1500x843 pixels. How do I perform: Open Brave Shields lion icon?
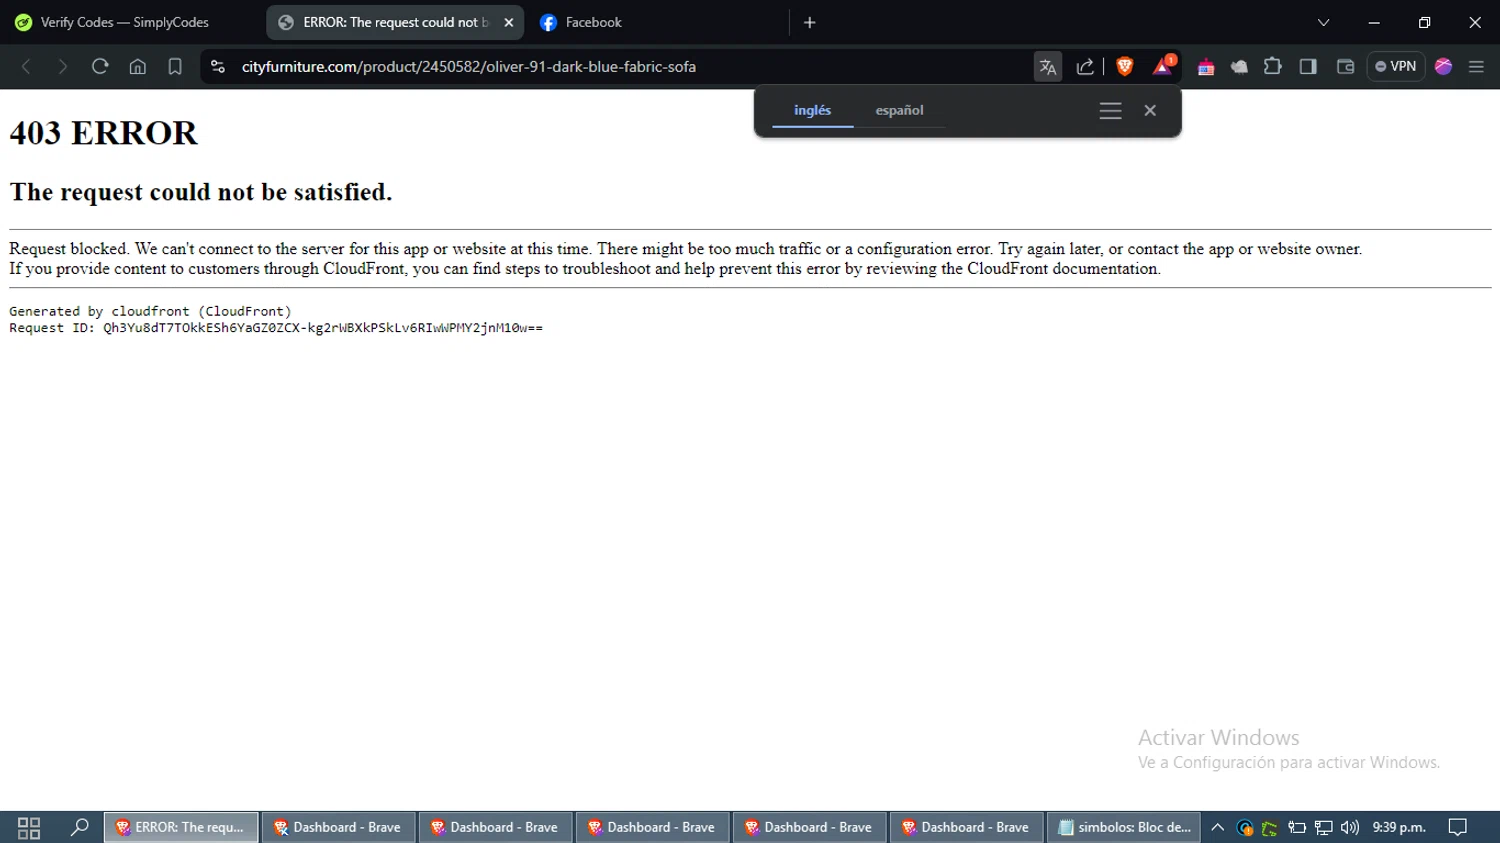pos(1125,67)
